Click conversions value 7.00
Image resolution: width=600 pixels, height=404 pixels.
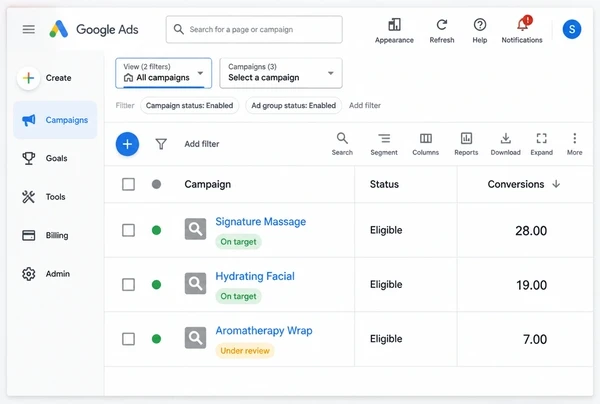pos(535,339)
